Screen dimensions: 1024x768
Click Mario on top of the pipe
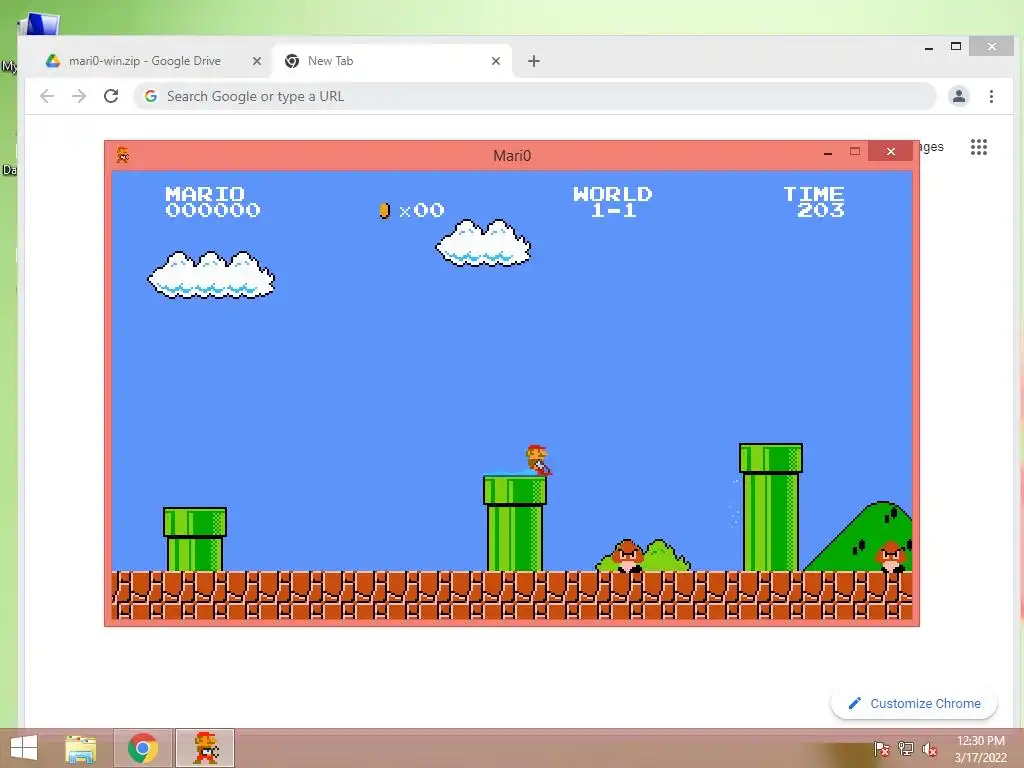(538, 460)
